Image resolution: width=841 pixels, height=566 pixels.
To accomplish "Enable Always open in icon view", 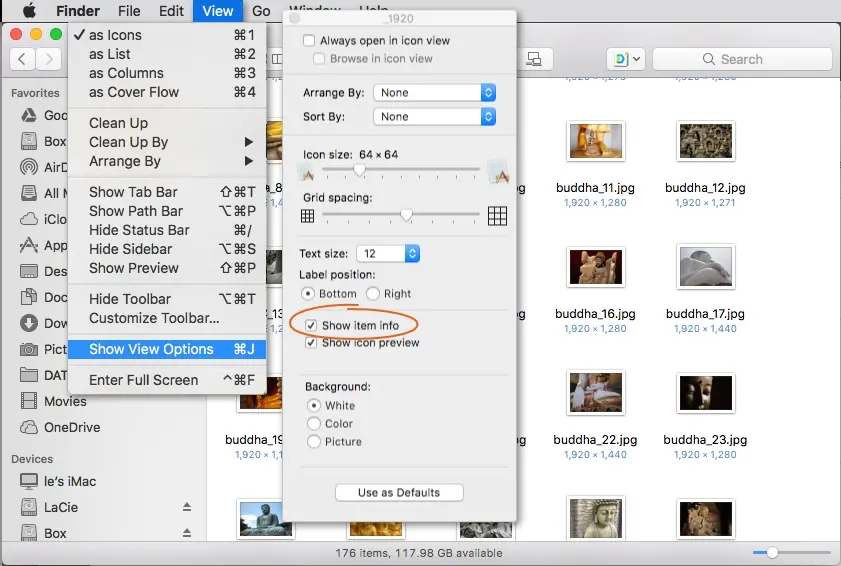I will pyautogui.click(x=310, y=41).
